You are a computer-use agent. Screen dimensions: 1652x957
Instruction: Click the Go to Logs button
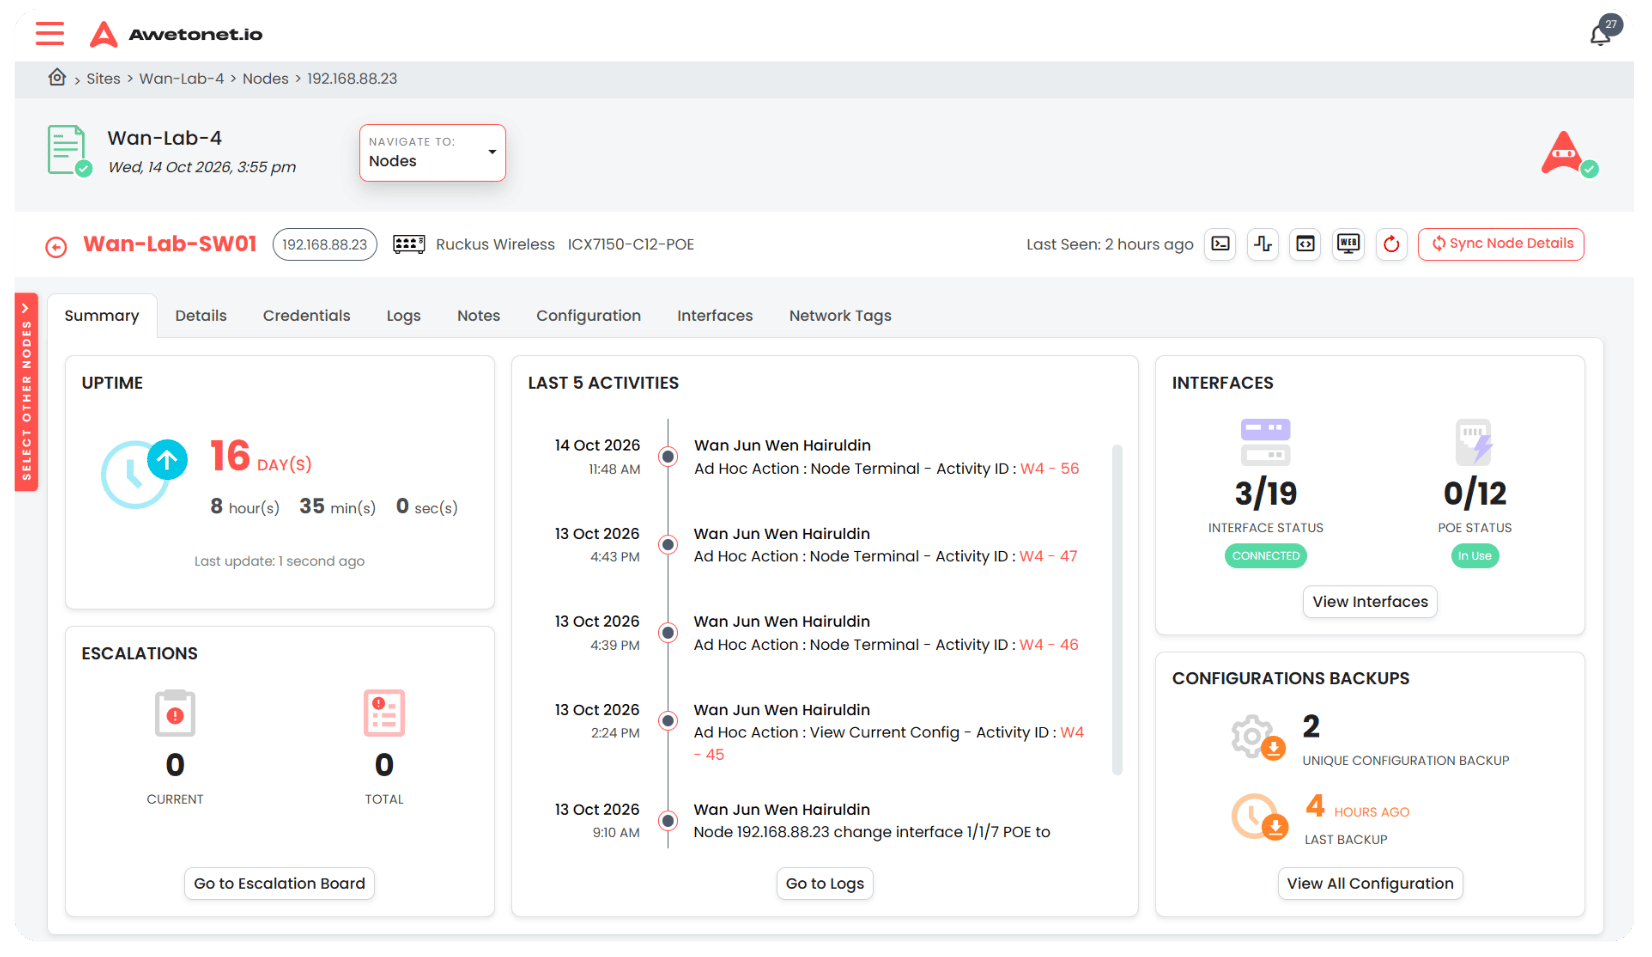824,884
